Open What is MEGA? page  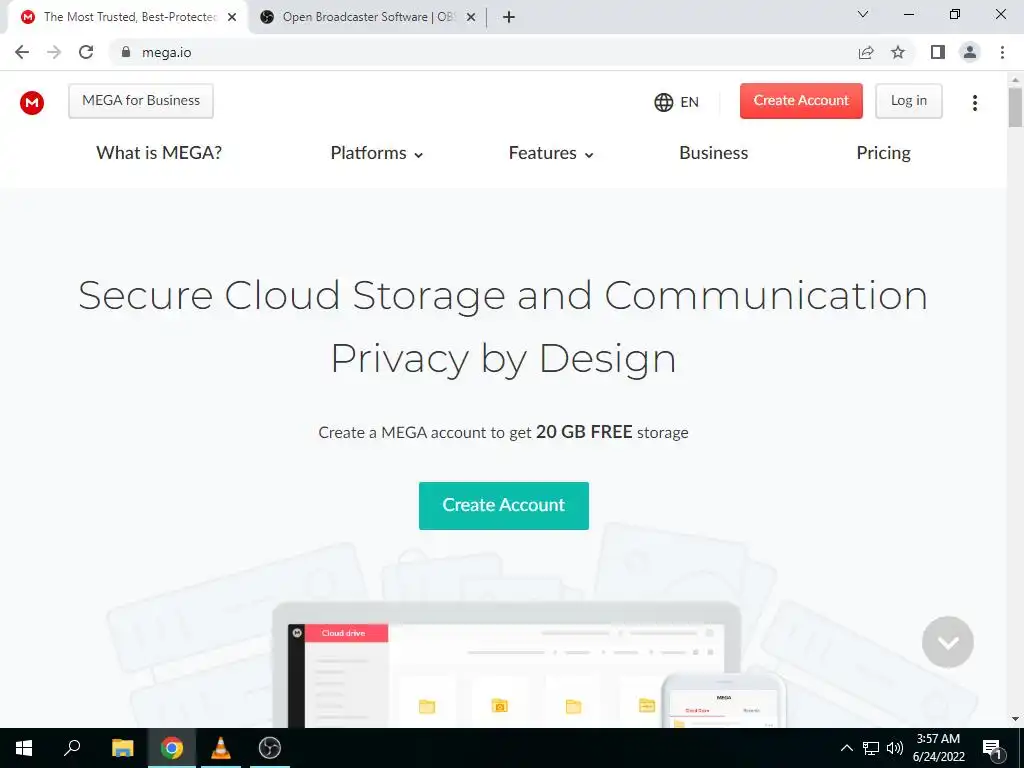click(x=159, y=153)
